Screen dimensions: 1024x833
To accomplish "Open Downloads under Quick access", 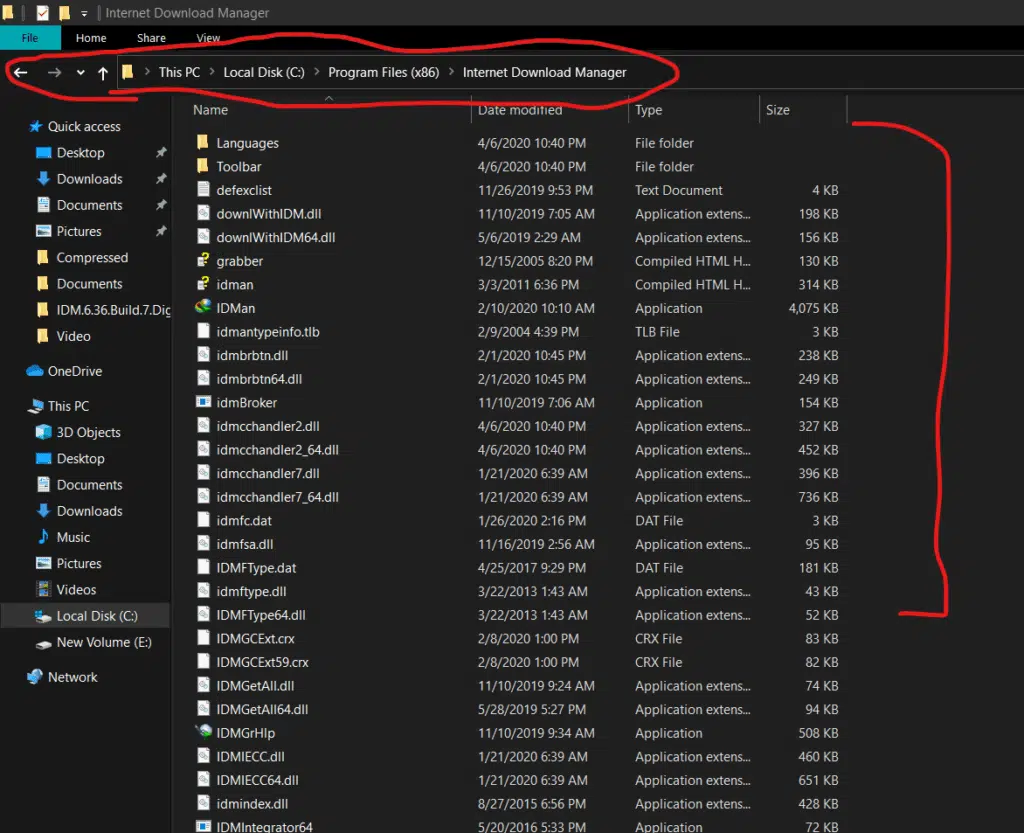I will coord(89,179).
